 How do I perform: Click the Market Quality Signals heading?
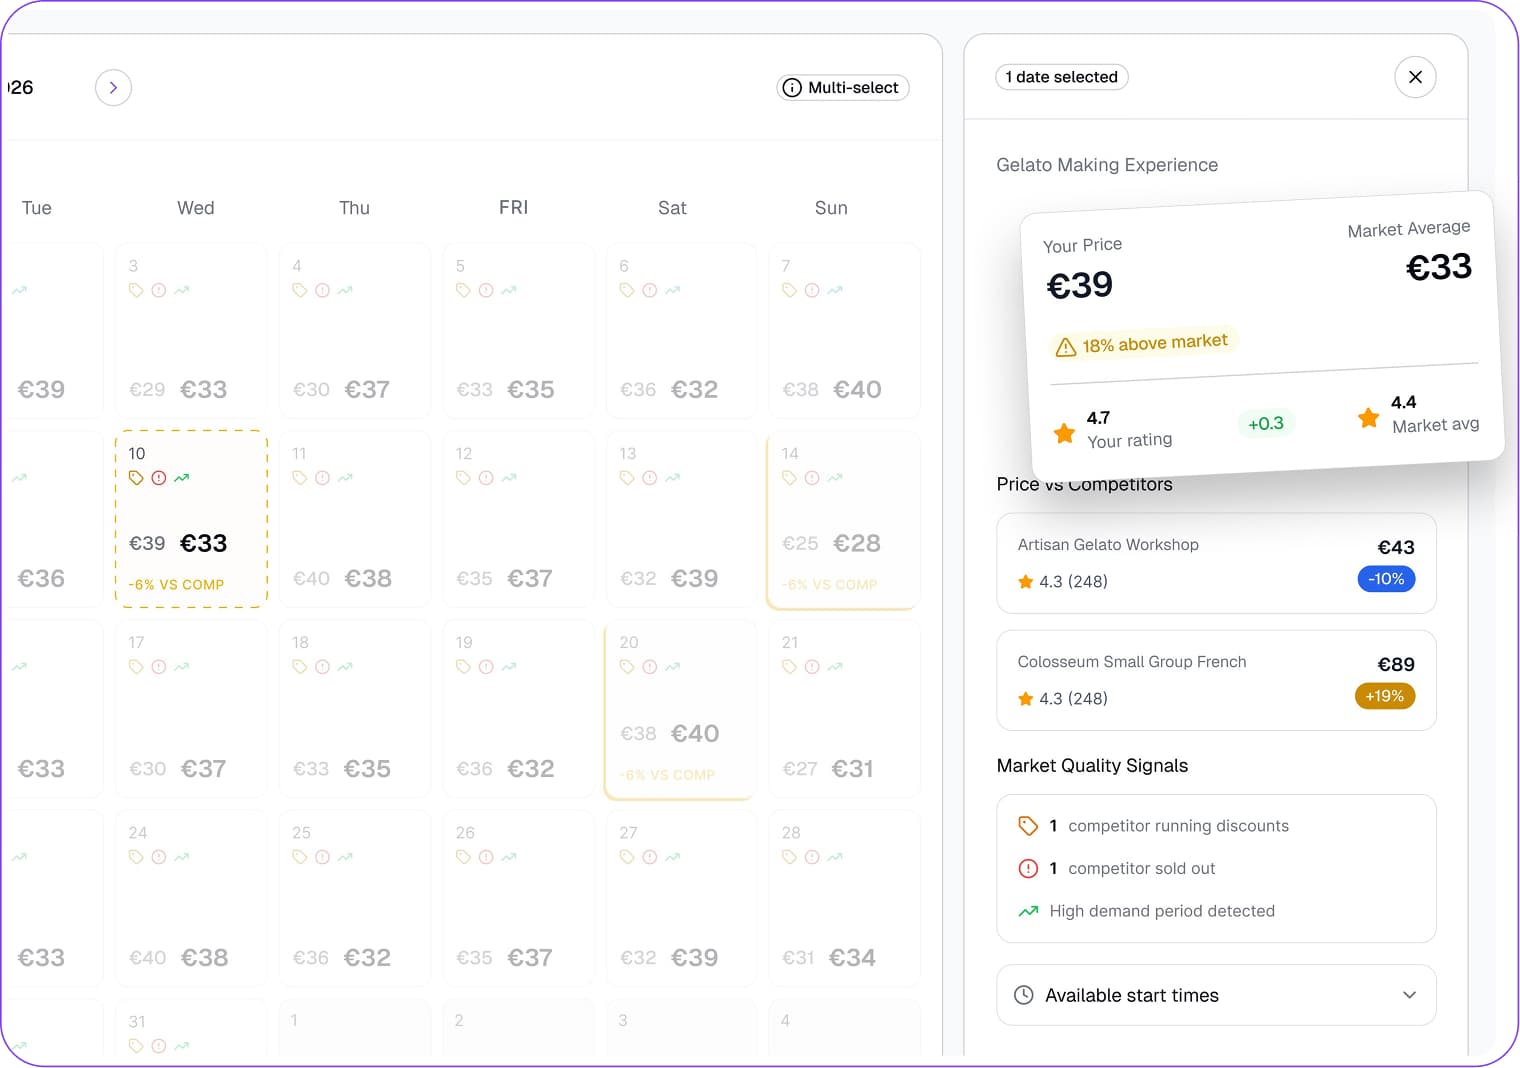[x=1092, y=766]
